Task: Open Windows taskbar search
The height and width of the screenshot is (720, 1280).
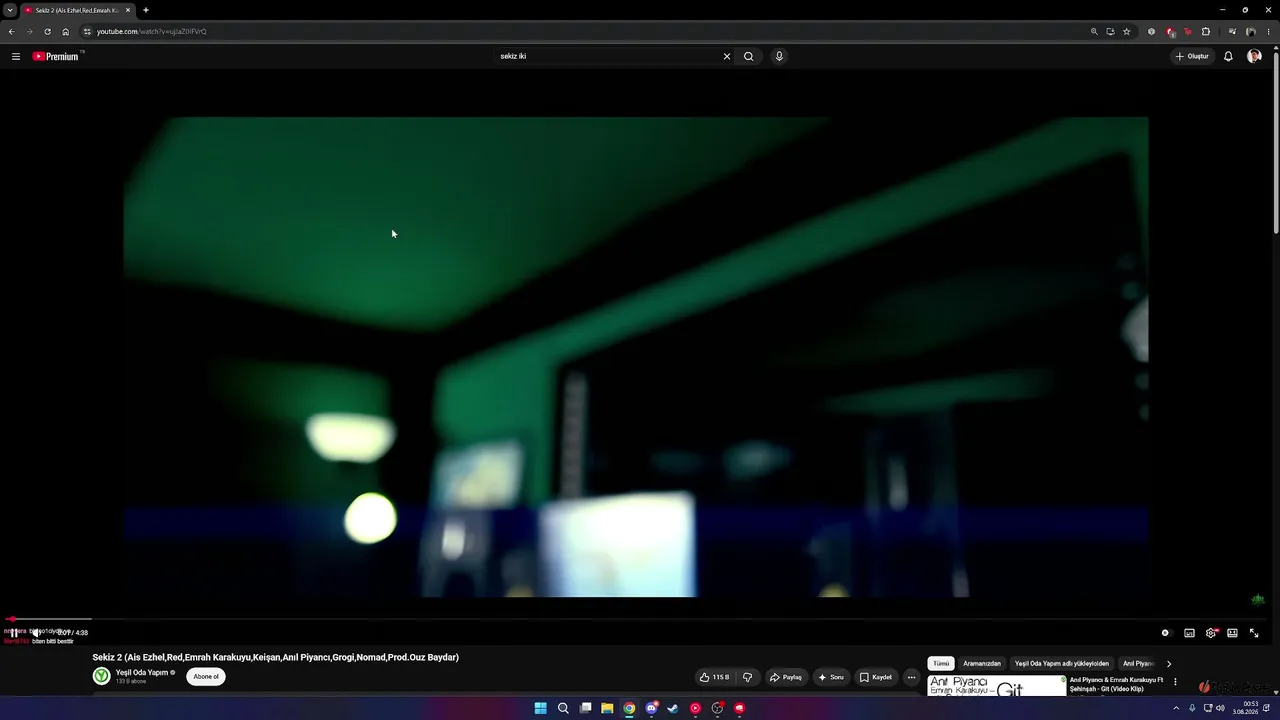Action: pyautogui.click(x=563, y=708)
